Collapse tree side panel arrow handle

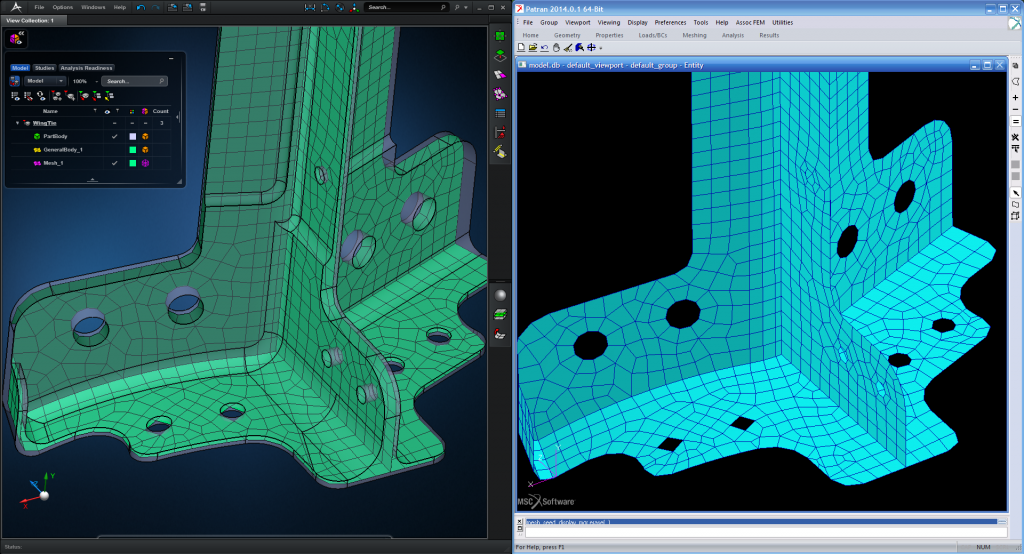178,116
